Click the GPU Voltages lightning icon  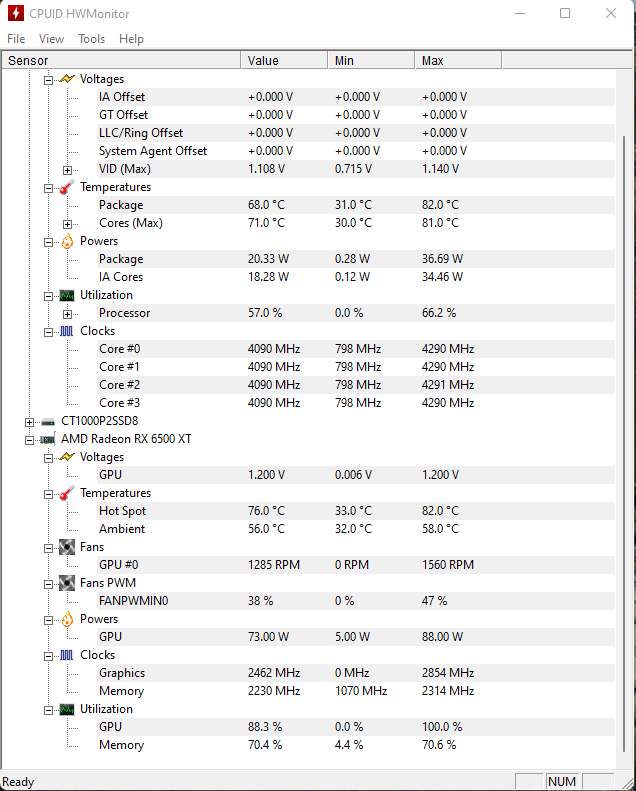point(67,457)
